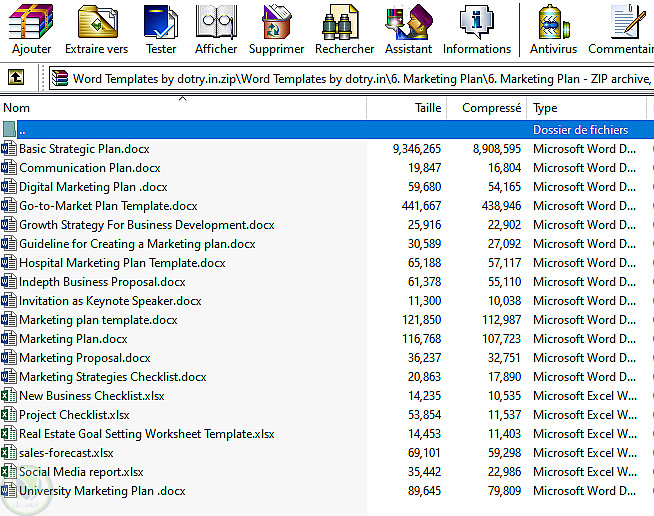Click parent folder icon in '..' row

pyautogui.click(x=9, y=129)
